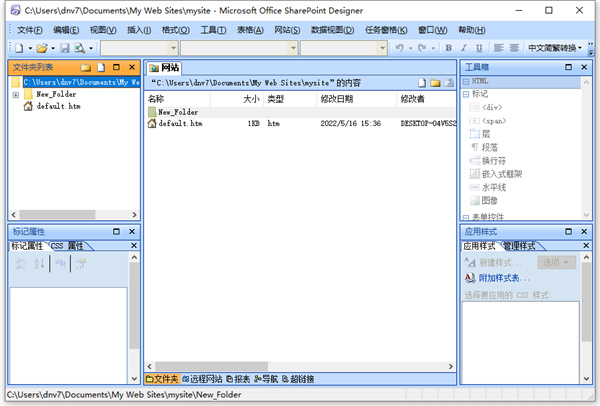
Task: Open the style combo box dropdown
Action: click(x=173, y=48)
